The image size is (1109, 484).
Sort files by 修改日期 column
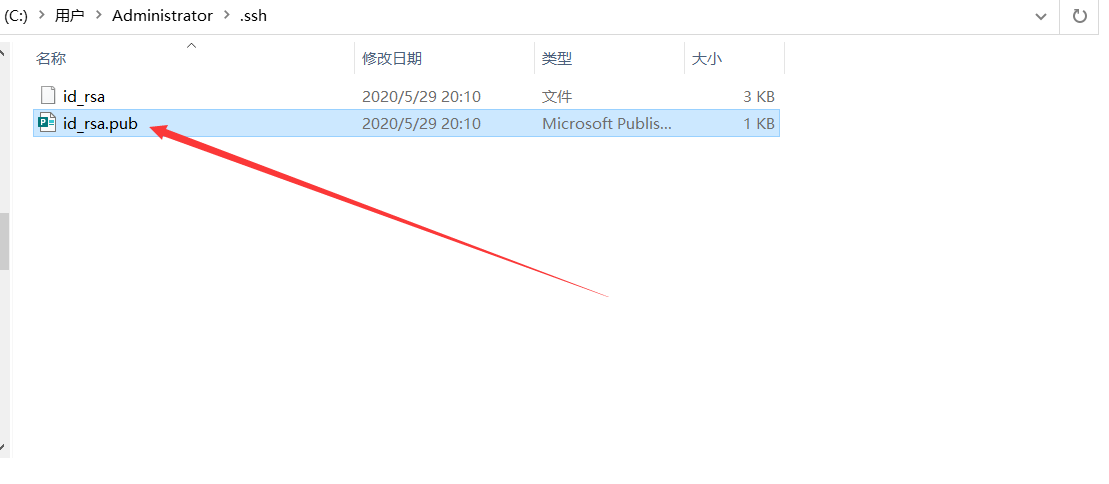392,59
